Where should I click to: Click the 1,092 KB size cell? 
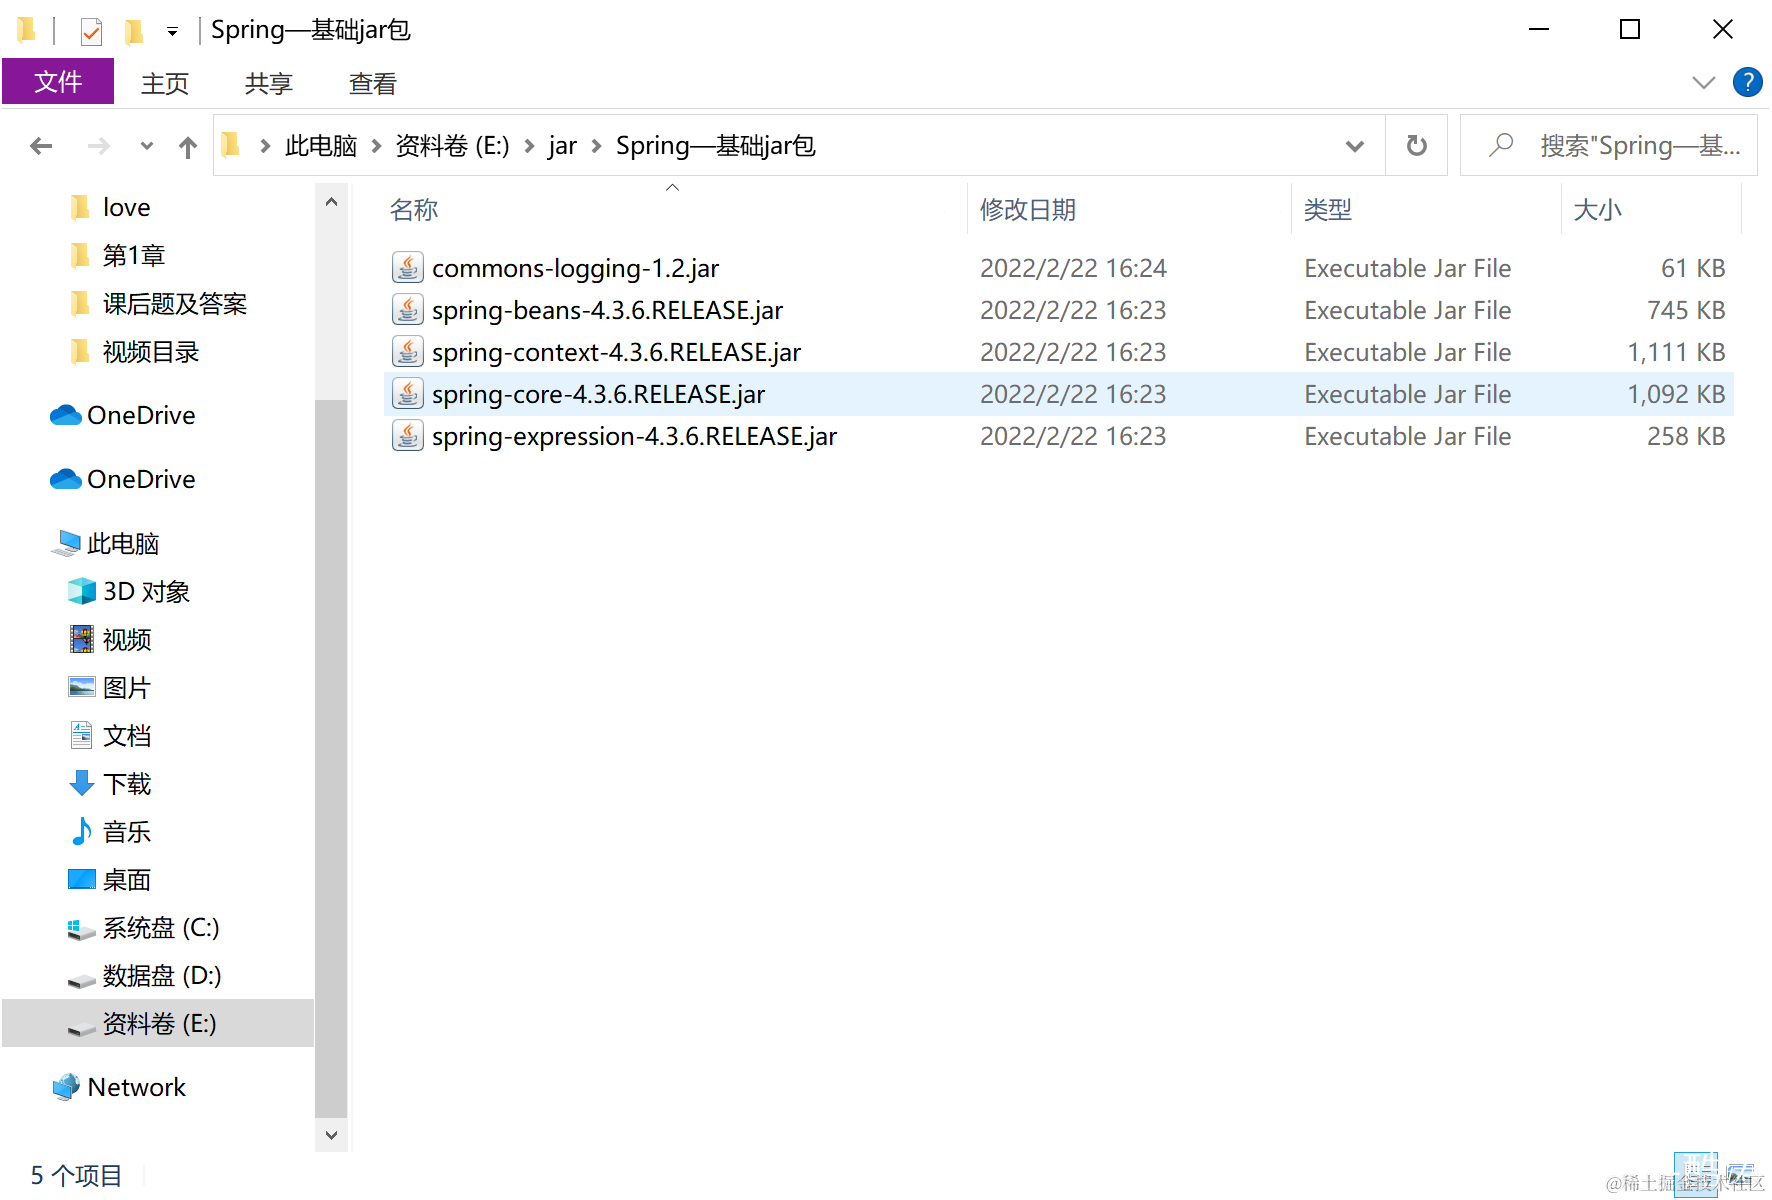(1676, 394)
